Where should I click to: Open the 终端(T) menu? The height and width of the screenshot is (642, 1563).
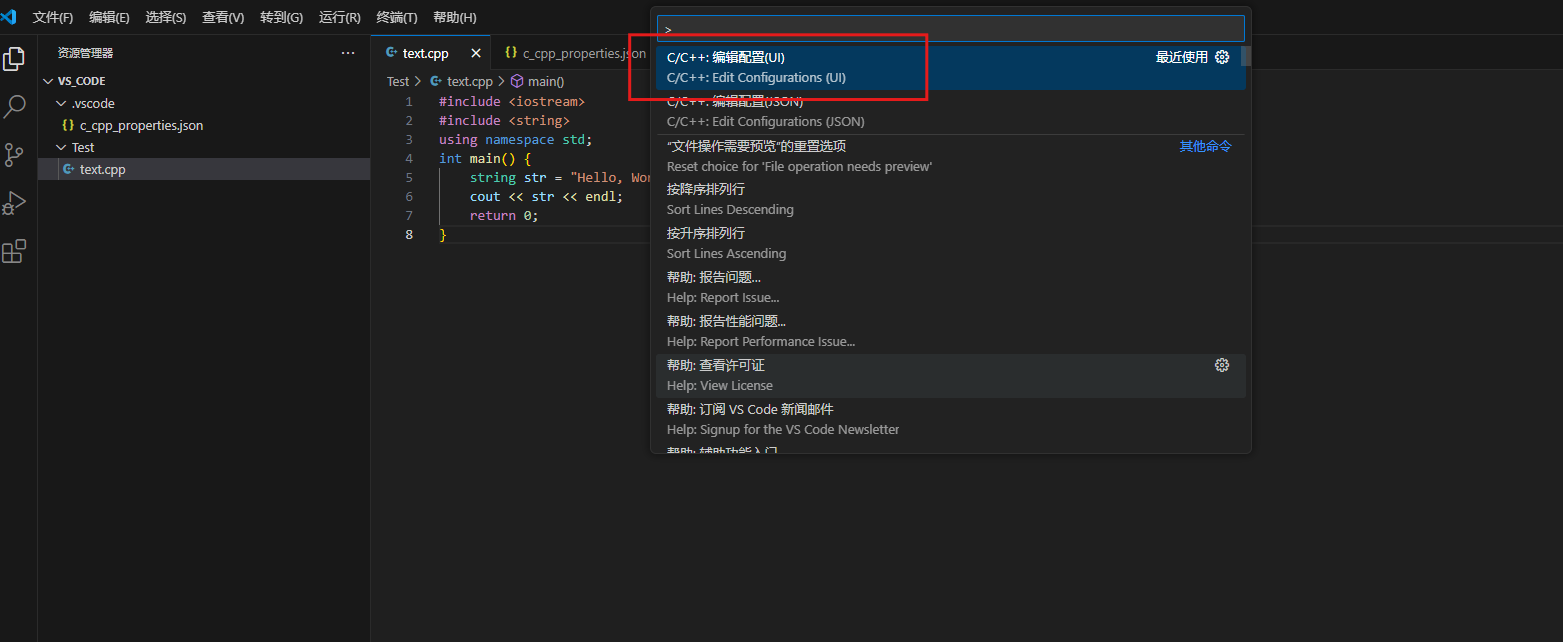click(397, 18)
